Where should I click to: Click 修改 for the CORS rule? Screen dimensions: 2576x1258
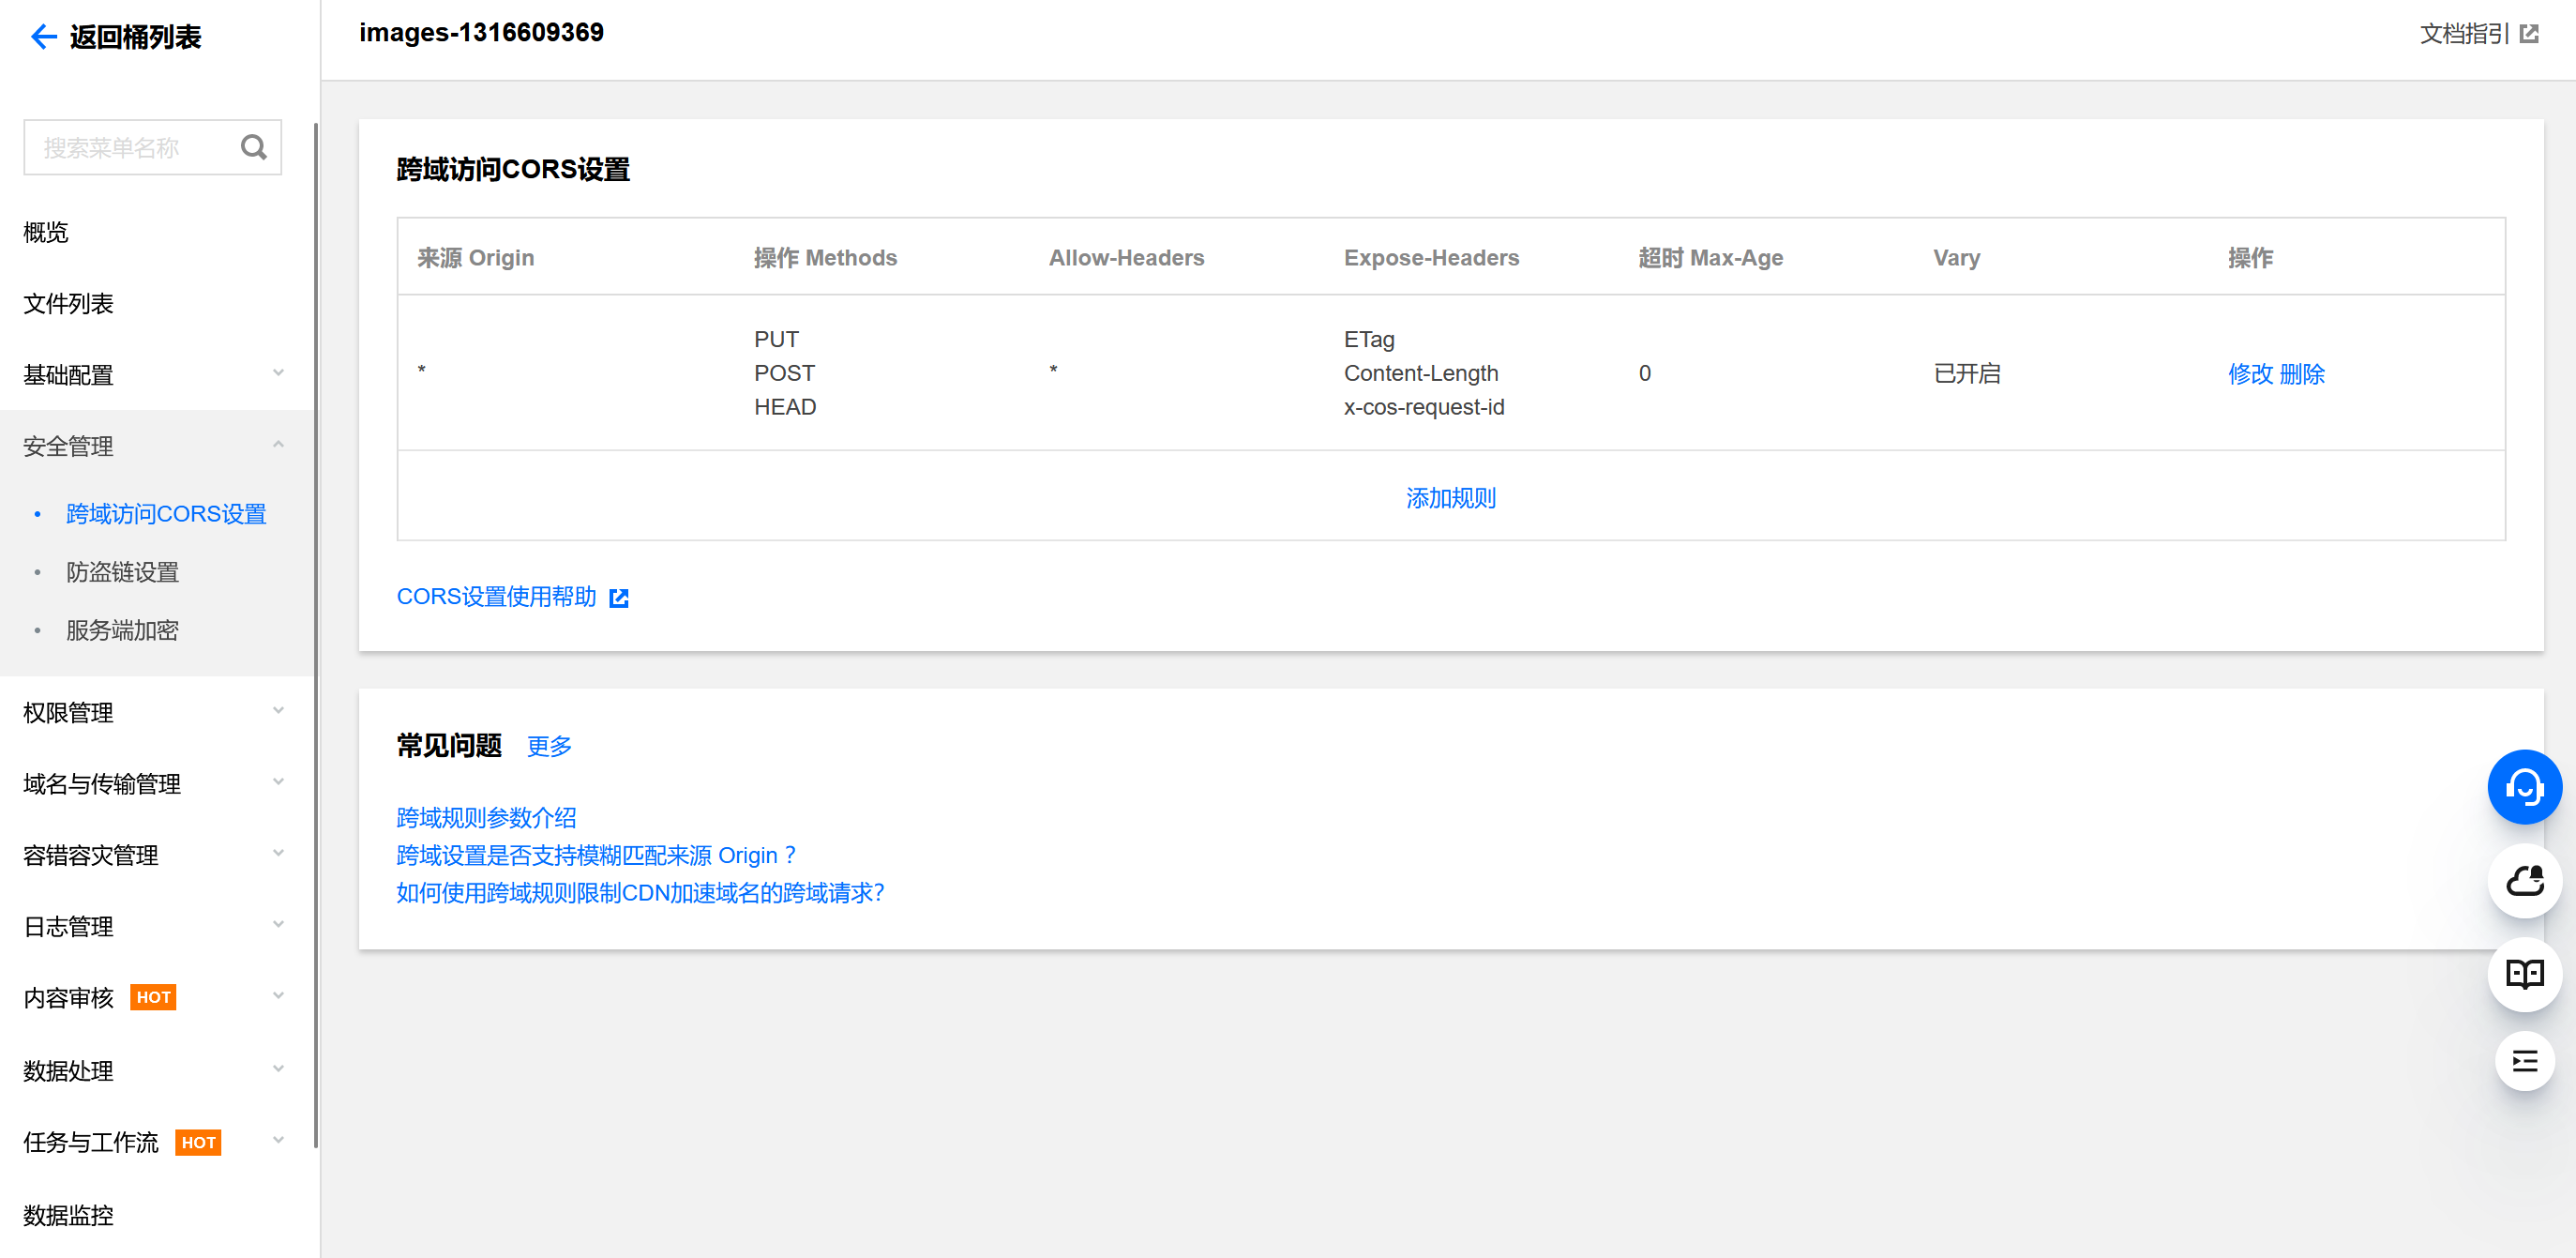click(x=2250, y=373)
